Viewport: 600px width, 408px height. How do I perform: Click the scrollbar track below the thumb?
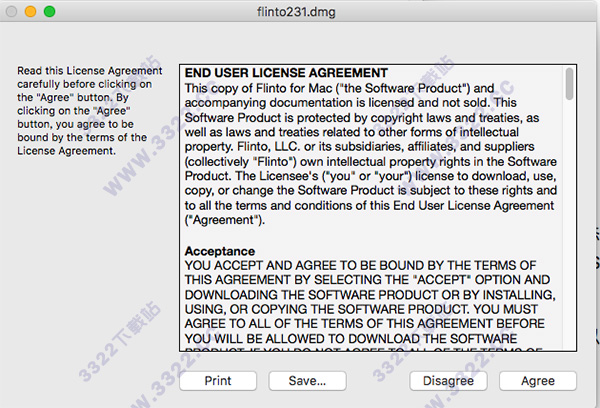[x=569, y=226]
